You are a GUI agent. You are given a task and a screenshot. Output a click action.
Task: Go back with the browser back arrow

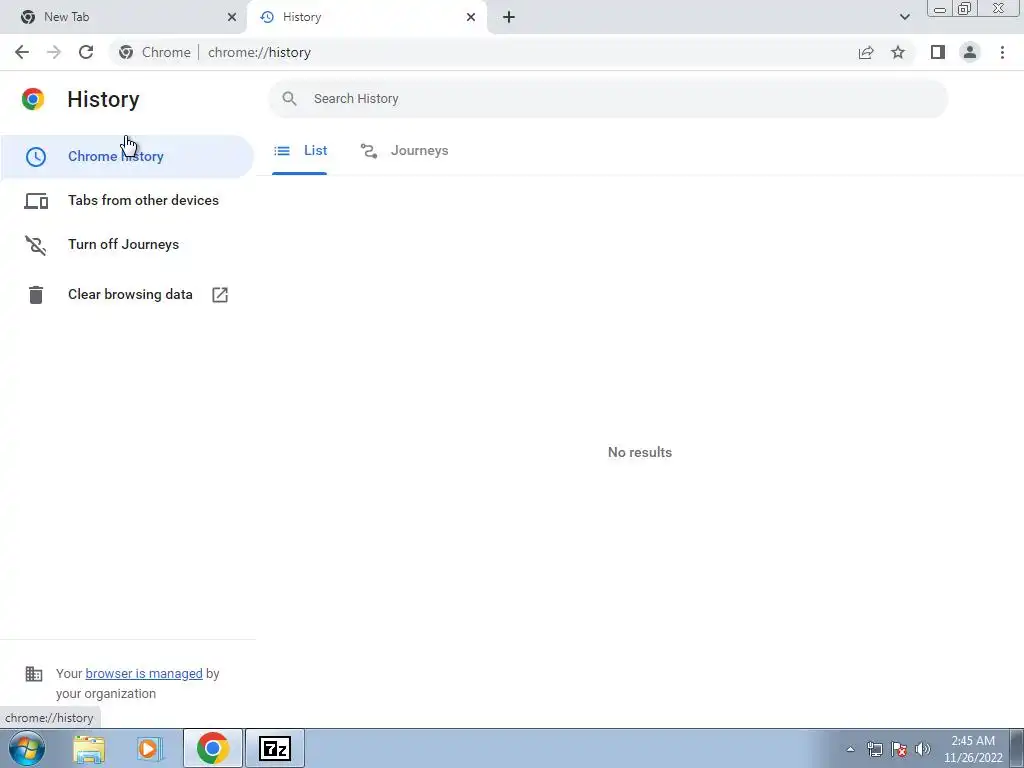point(22,52)
